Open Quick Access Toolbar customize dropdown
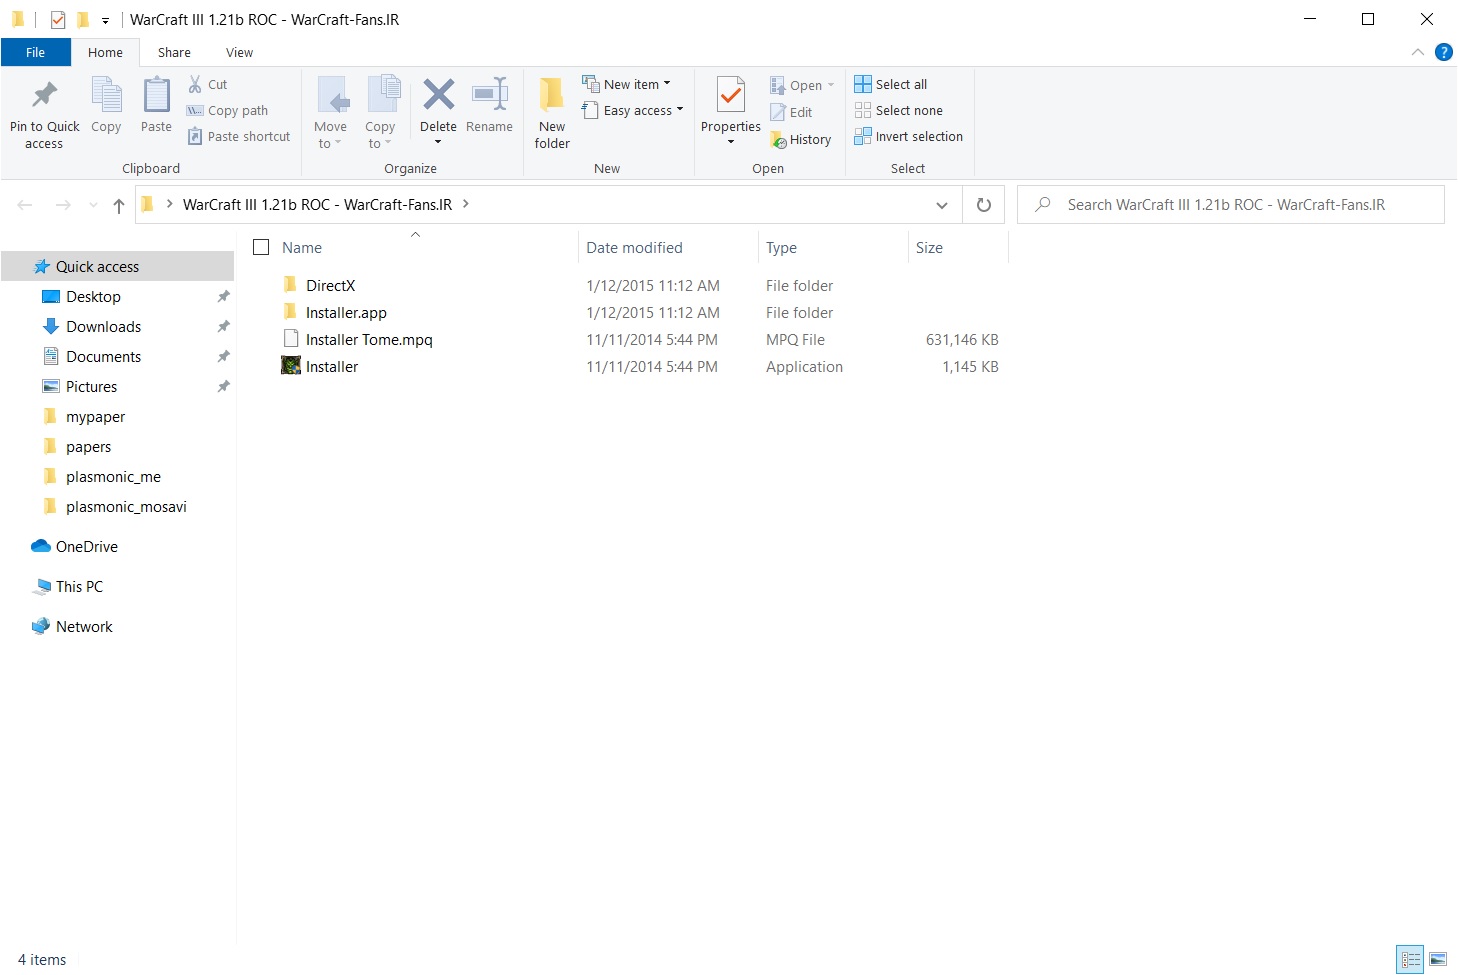This screenshot has width=1458, height=975. [105, 20]
